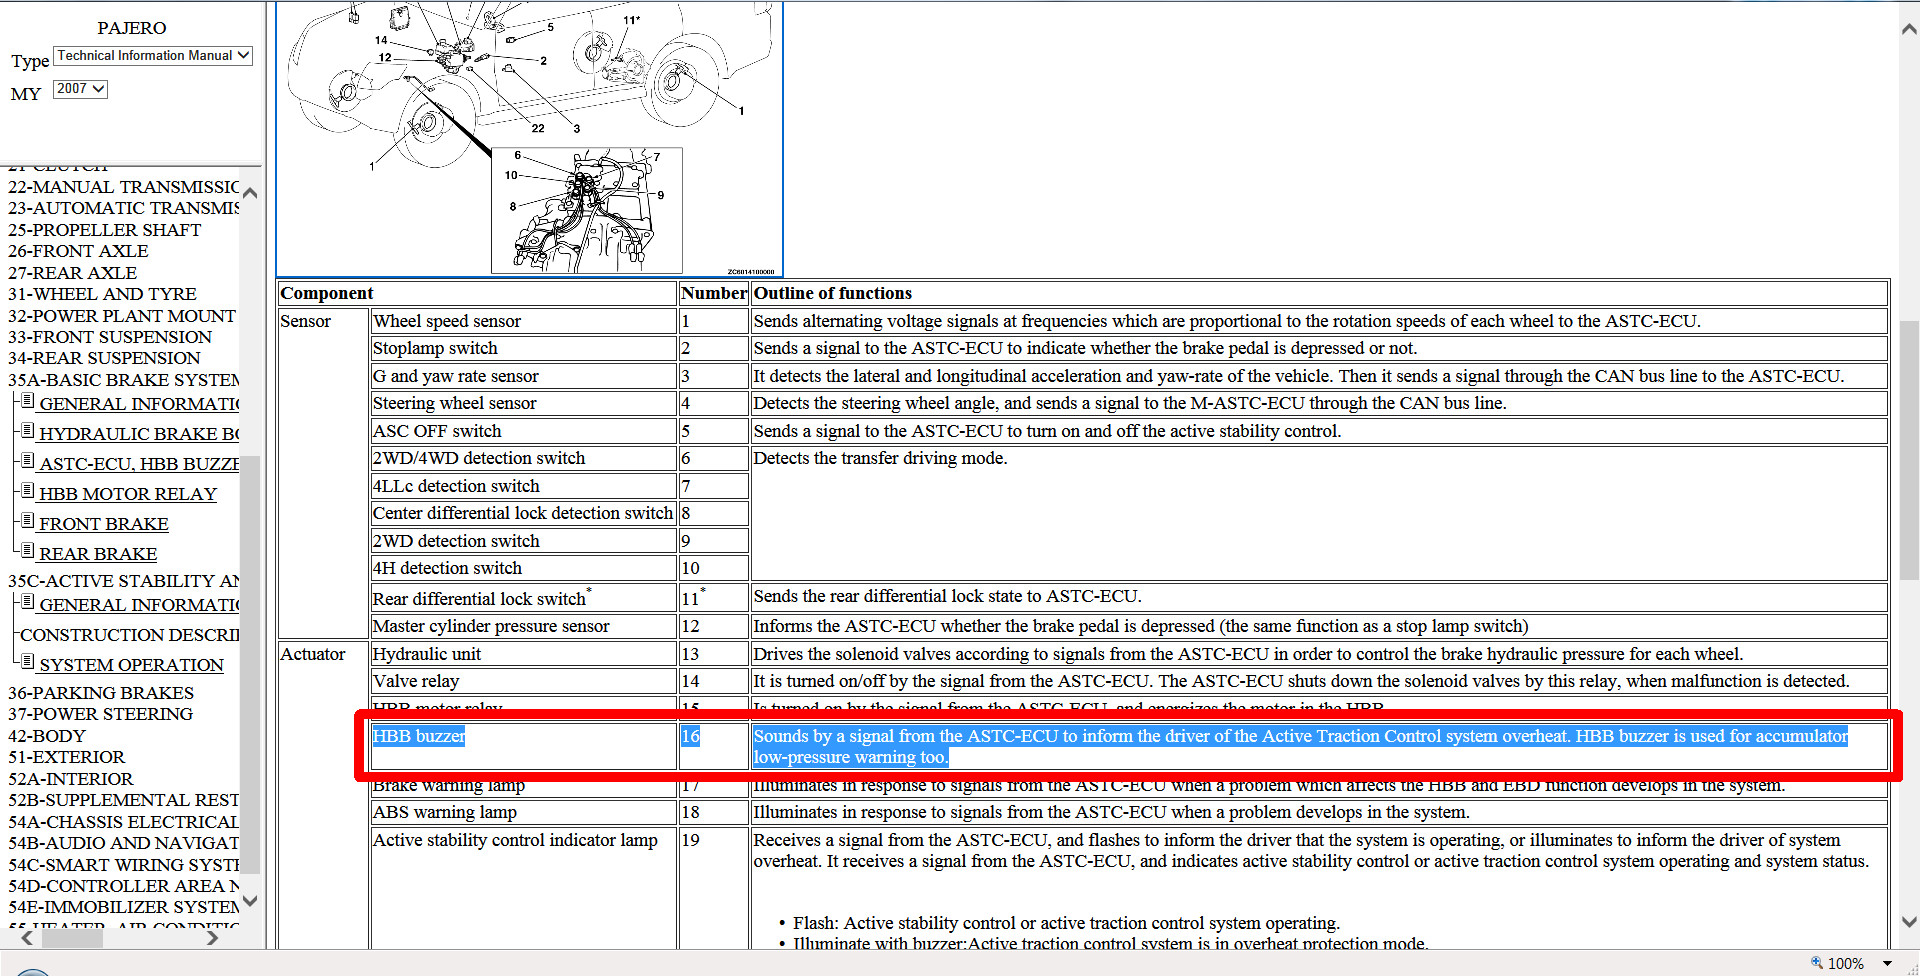Click document icon beside ASTC-ECU, HBB BUZZER
This screenshot has width=1920, height=976.
tap(28, 462)
